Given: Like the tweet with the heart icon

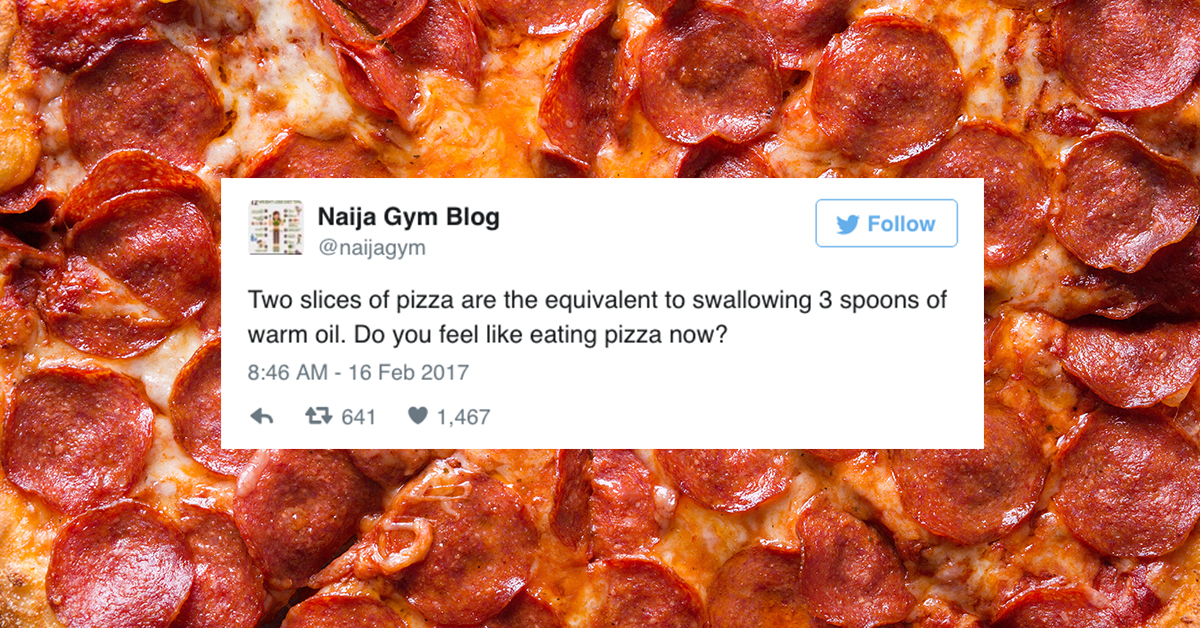Looking at the screenshot, I should [417, 416].
